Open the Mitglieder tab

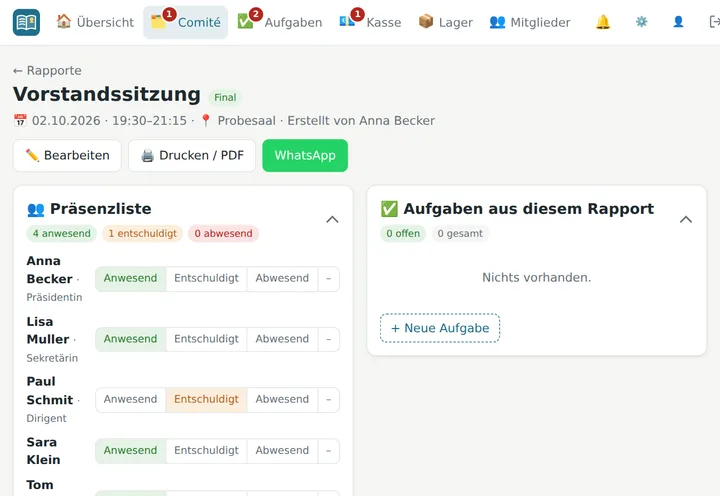pyautogui.click(x=530, y=22)
